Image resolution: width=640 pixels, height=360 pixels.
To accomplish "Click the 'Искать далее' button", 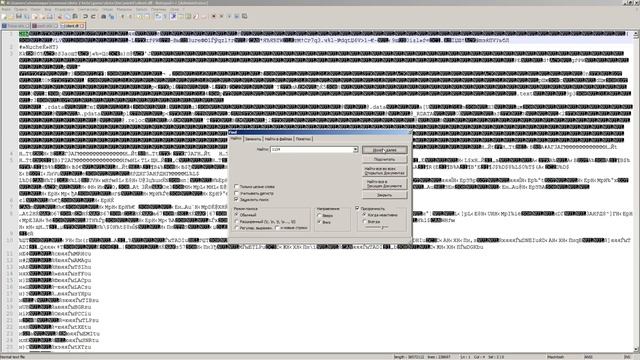I will pyautogui.click(x=384, y=150).
